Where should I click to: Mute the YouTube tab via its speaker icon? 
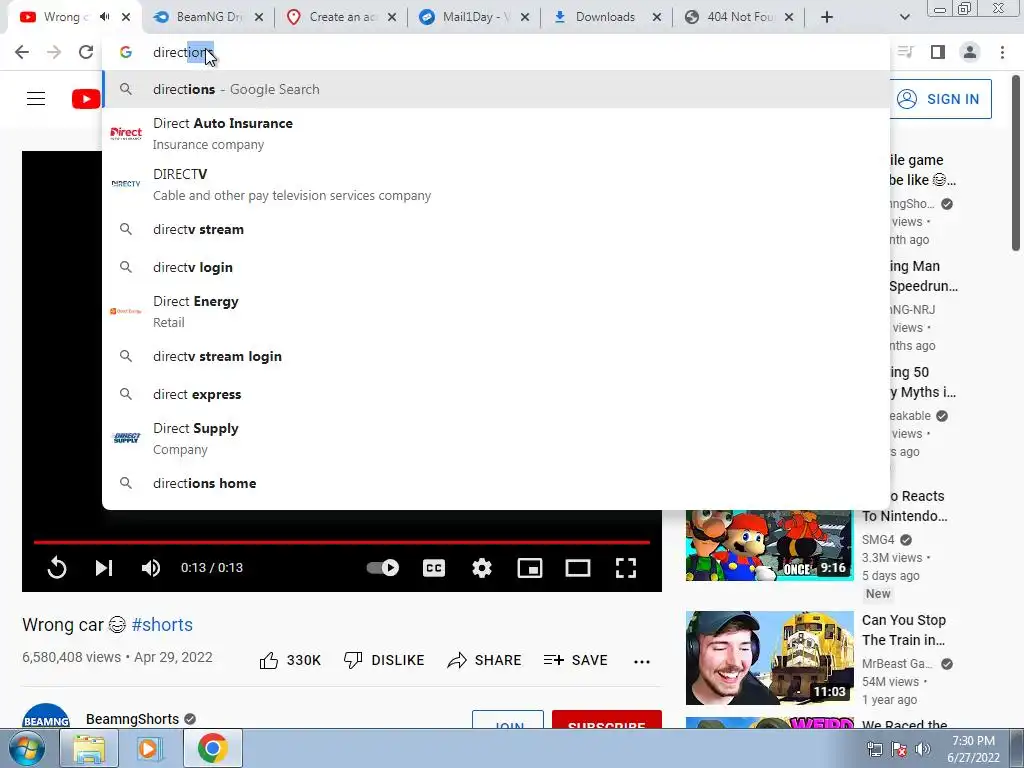[104, 17]
